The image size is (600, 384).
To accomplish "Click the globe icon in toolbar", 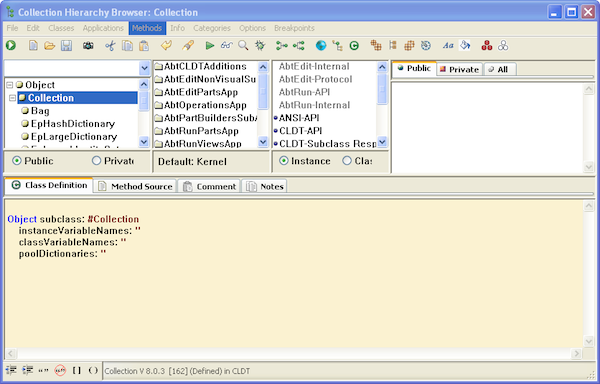I will point(321,46).
